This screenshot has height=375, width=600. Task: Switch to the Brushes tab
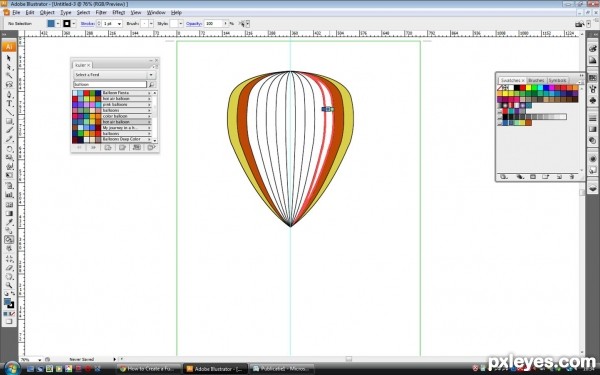click(x=536, y=80)
